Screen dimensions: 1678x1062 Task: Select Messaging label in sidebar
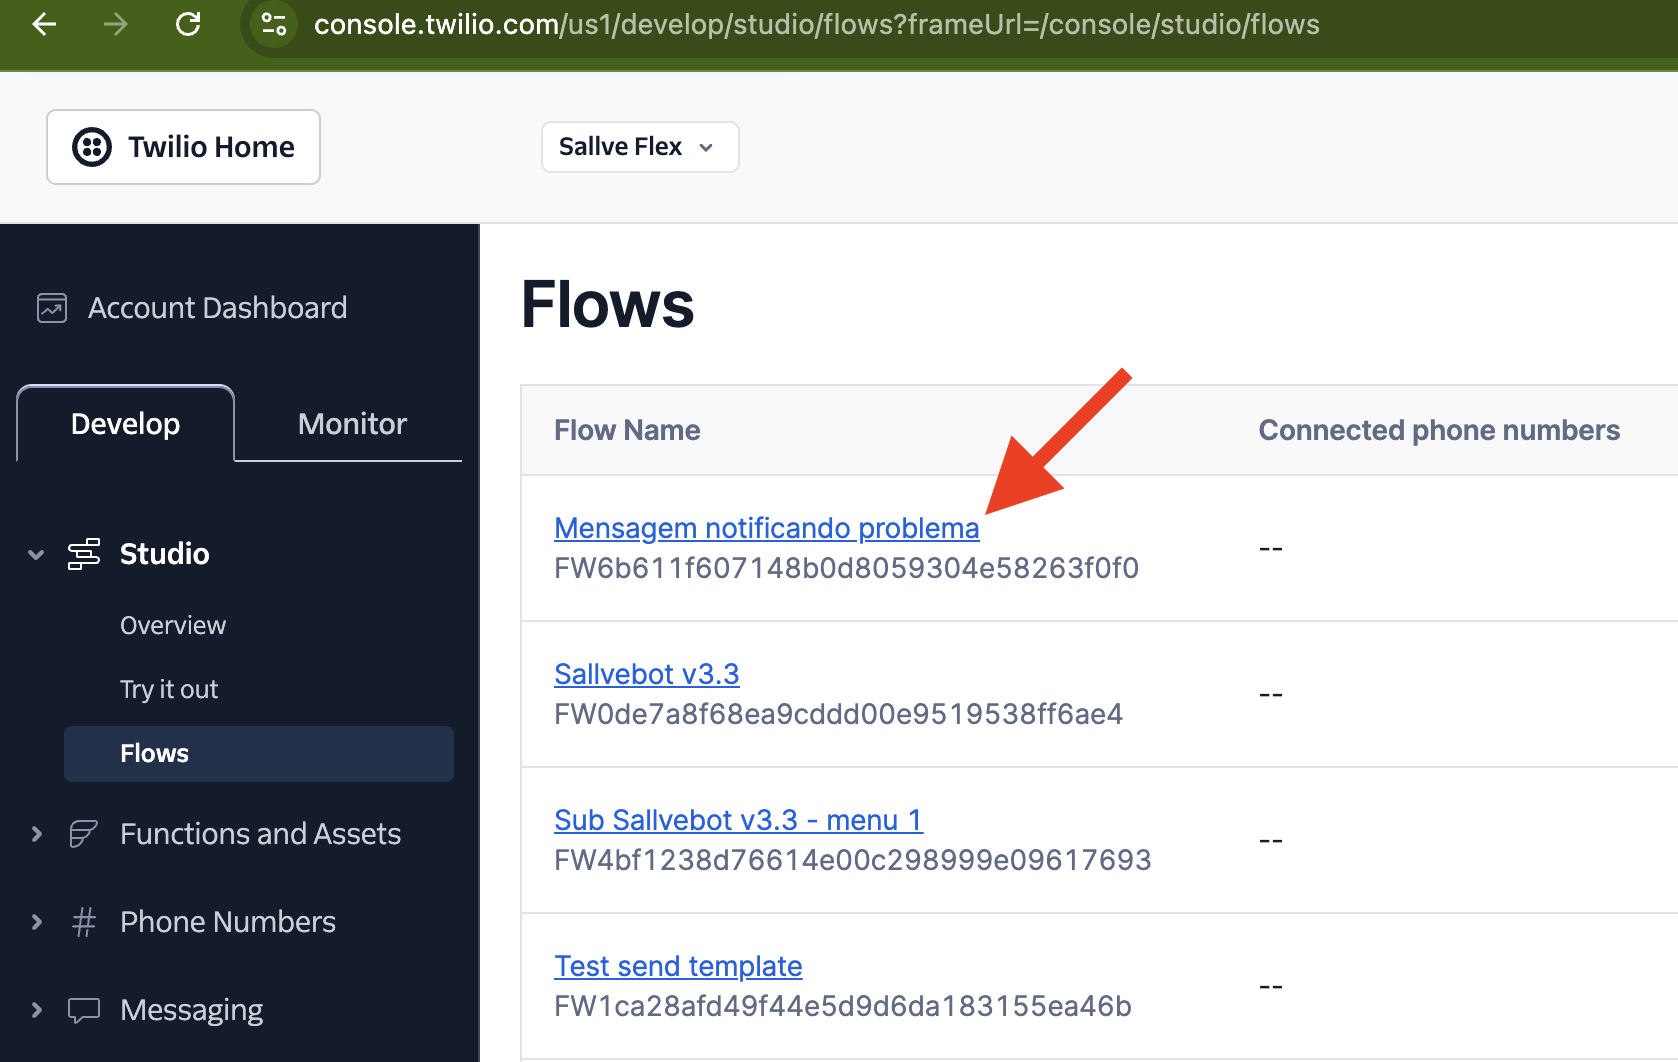(x=192, y=1010)
